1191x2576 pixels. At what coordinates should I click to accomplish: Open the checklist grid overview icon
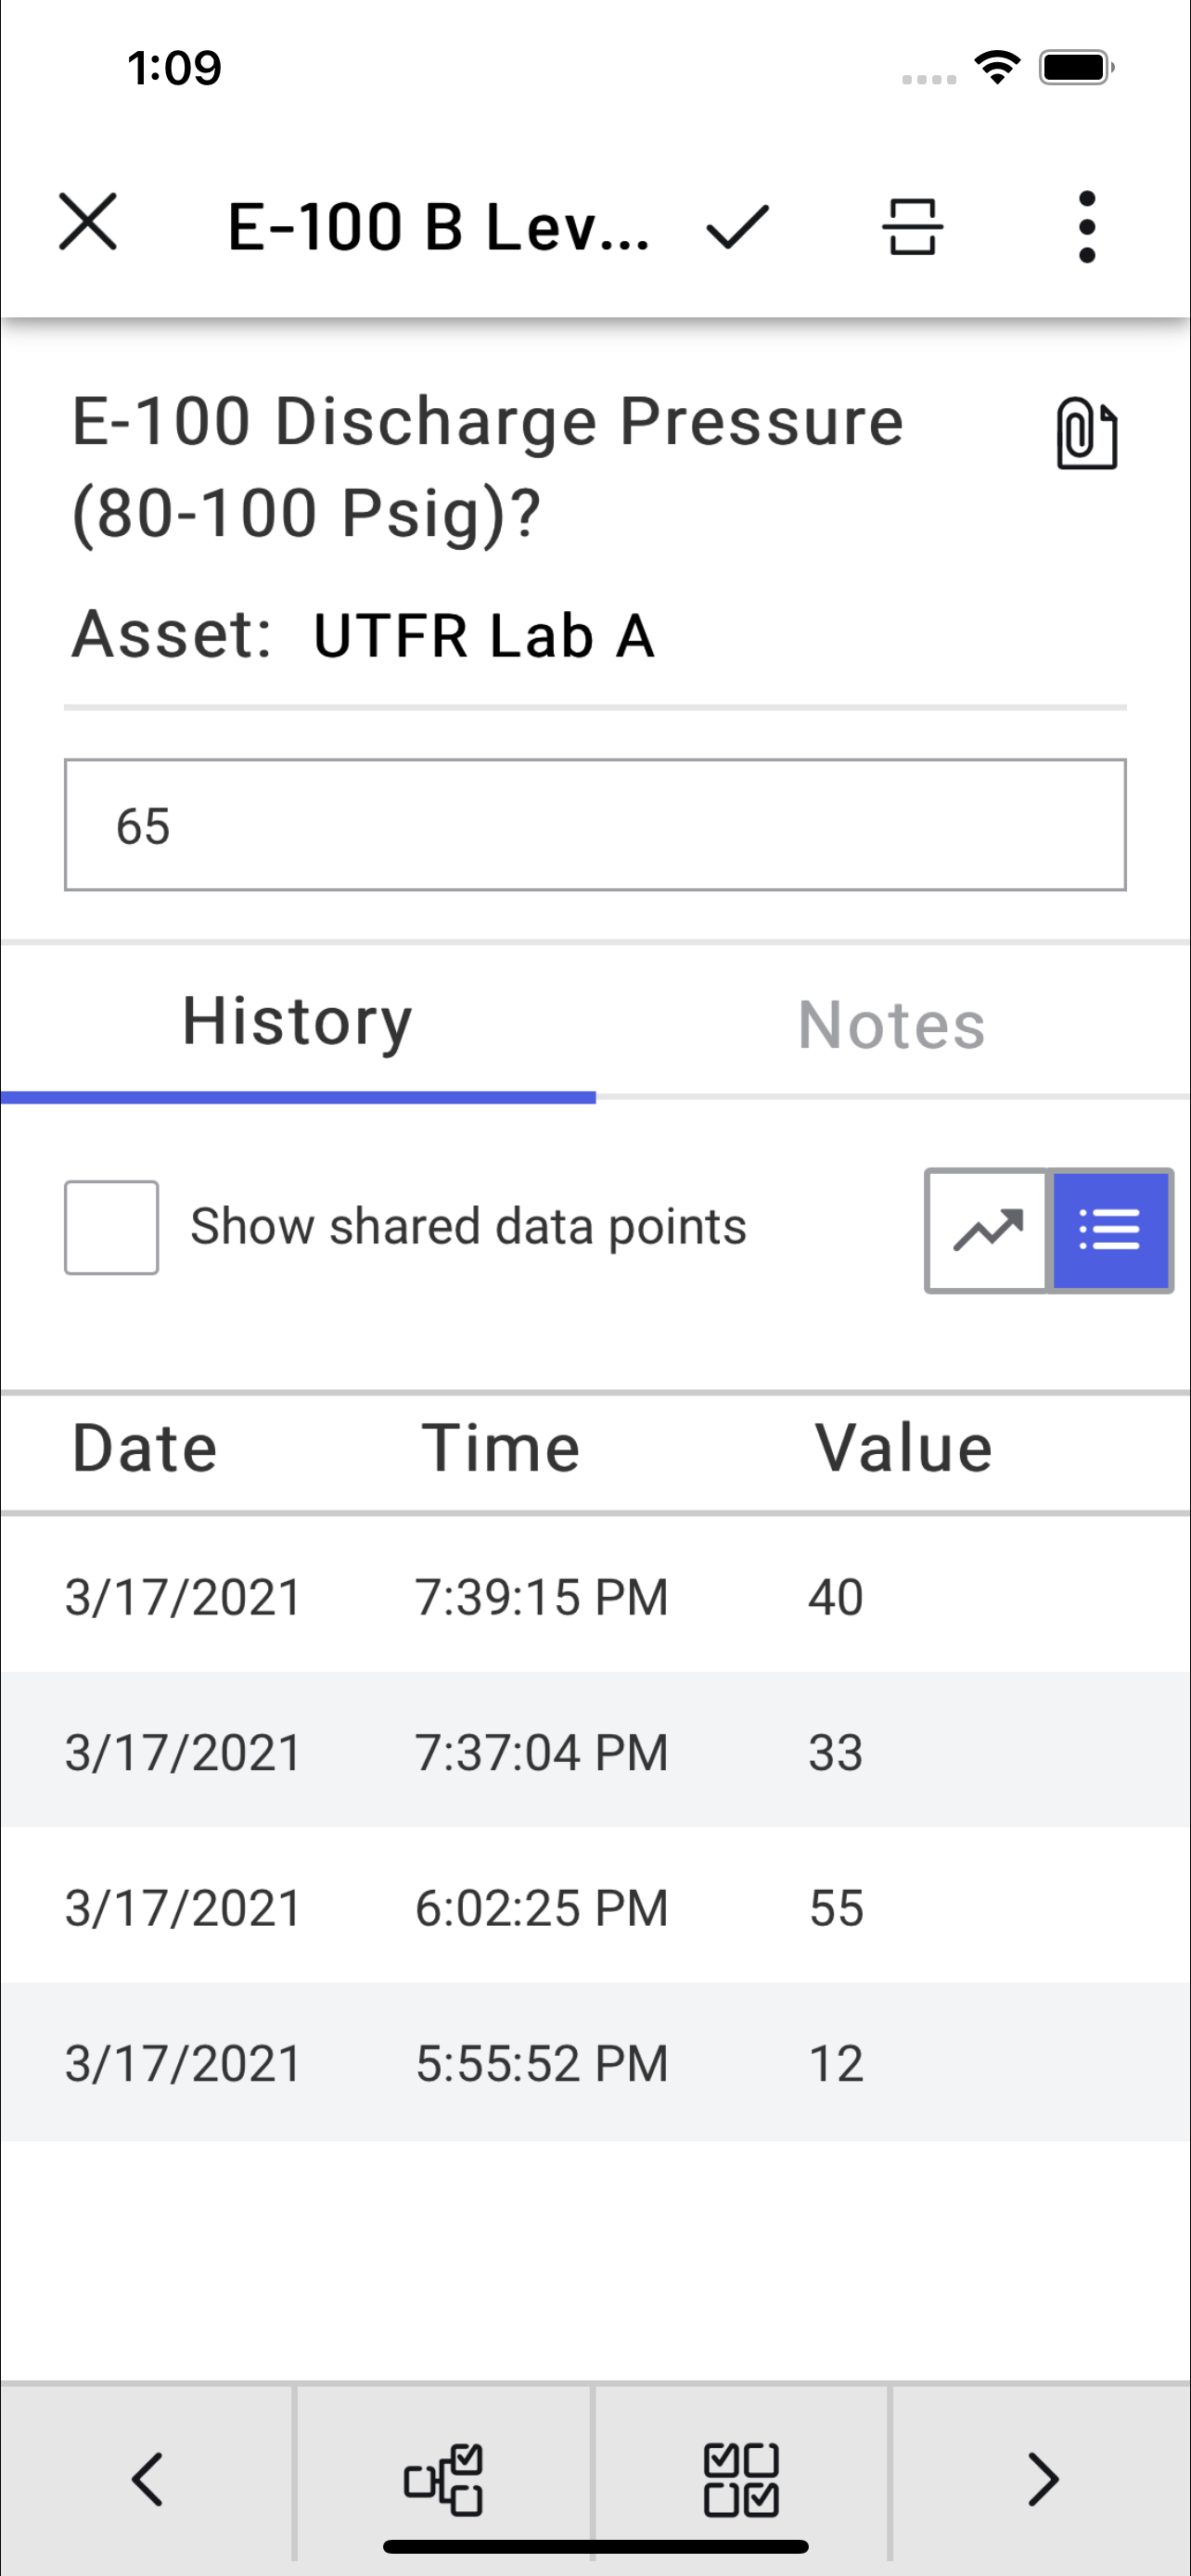coord(741,2479)
